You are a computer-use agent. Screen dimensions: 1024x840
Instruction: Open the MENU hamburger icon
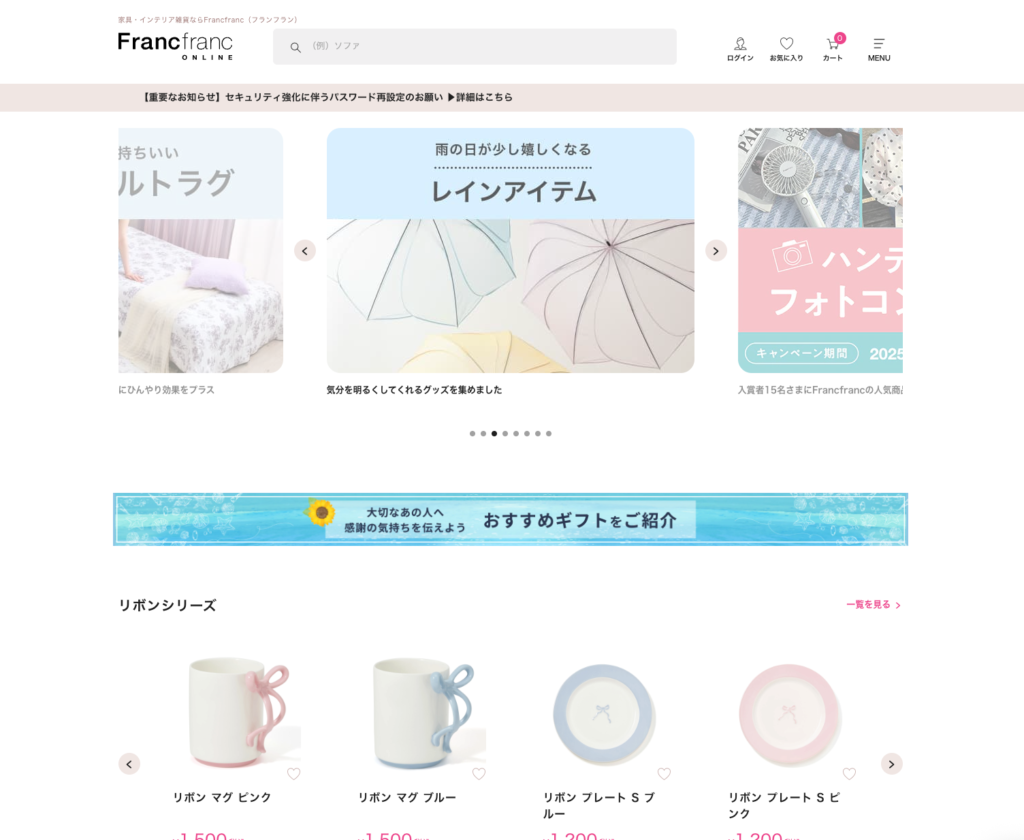click(879, 49)
